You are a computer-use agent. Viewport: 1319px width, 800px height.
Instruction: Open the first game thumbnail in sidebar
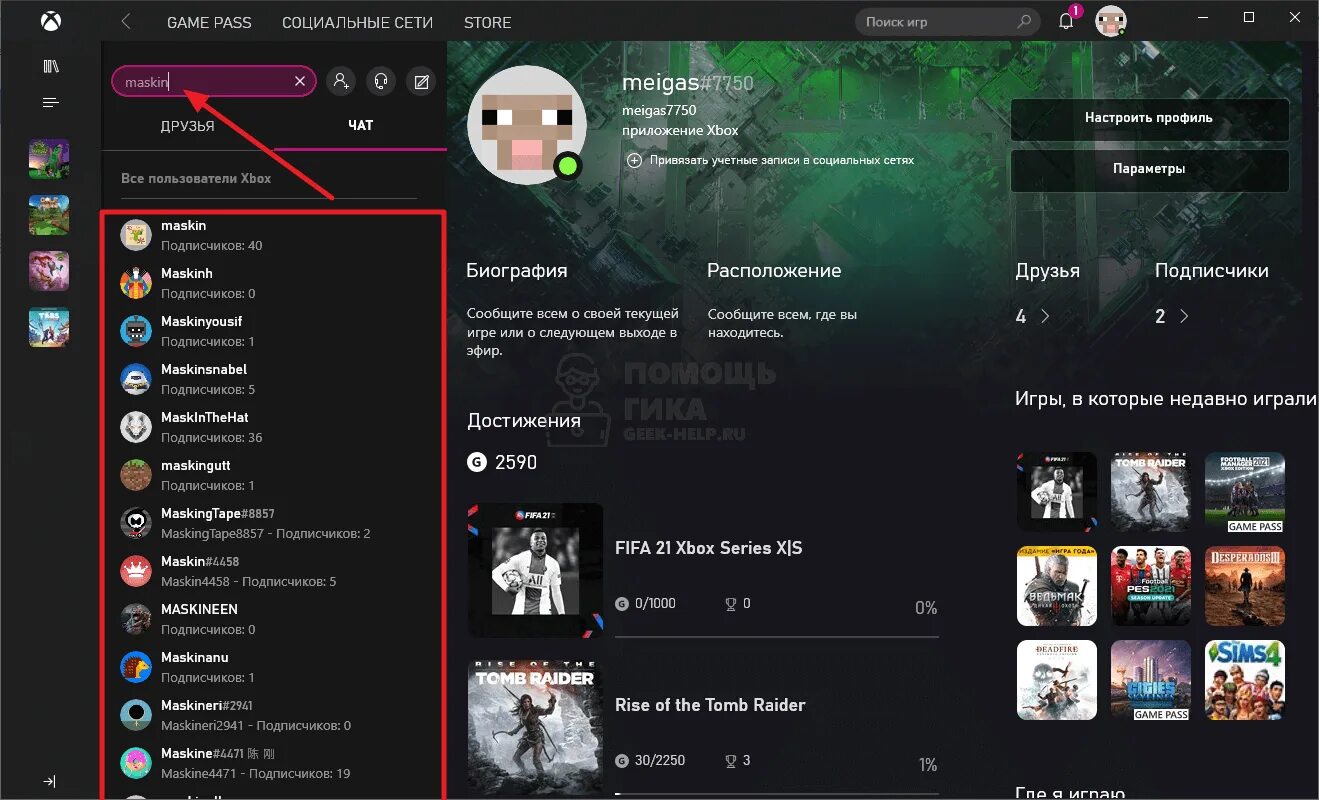(49, 159)
